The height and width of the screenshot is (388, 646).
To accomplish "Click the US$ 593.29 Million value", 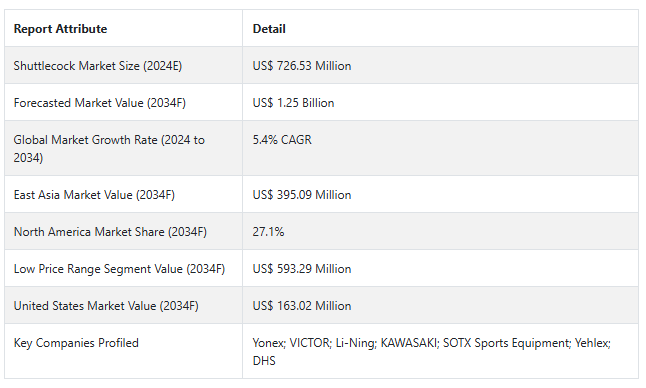I will coord(302,269).
